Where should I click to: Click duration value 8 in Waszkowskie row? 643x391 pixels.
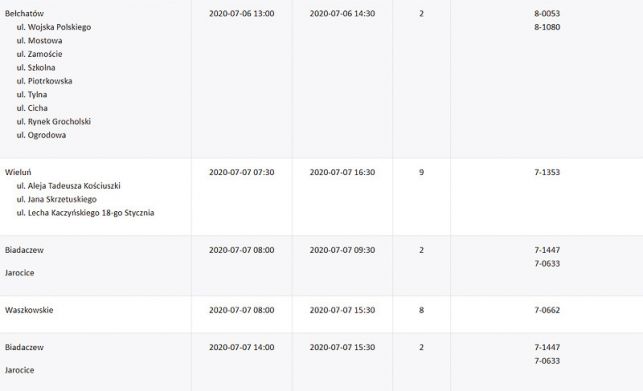click(422, 310)
